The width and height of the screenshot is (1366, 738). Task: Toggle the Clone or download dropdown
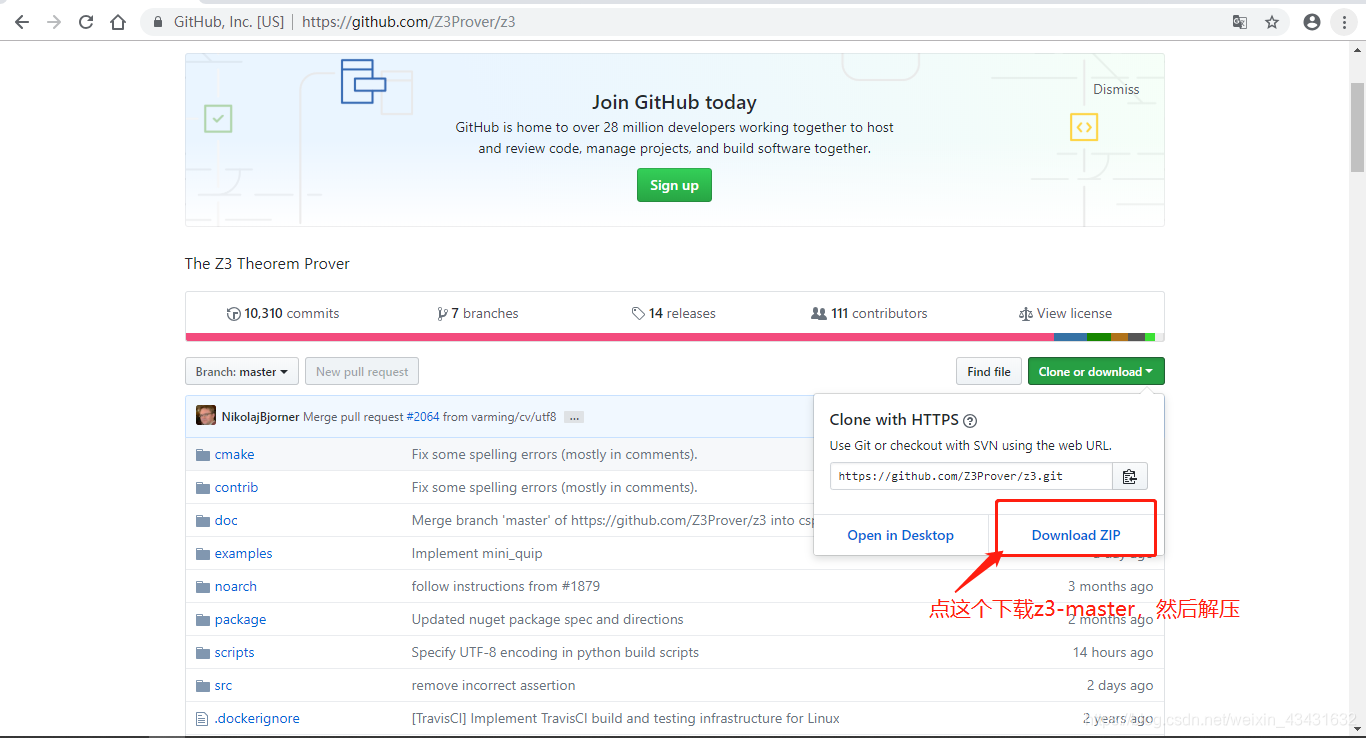1096,372
